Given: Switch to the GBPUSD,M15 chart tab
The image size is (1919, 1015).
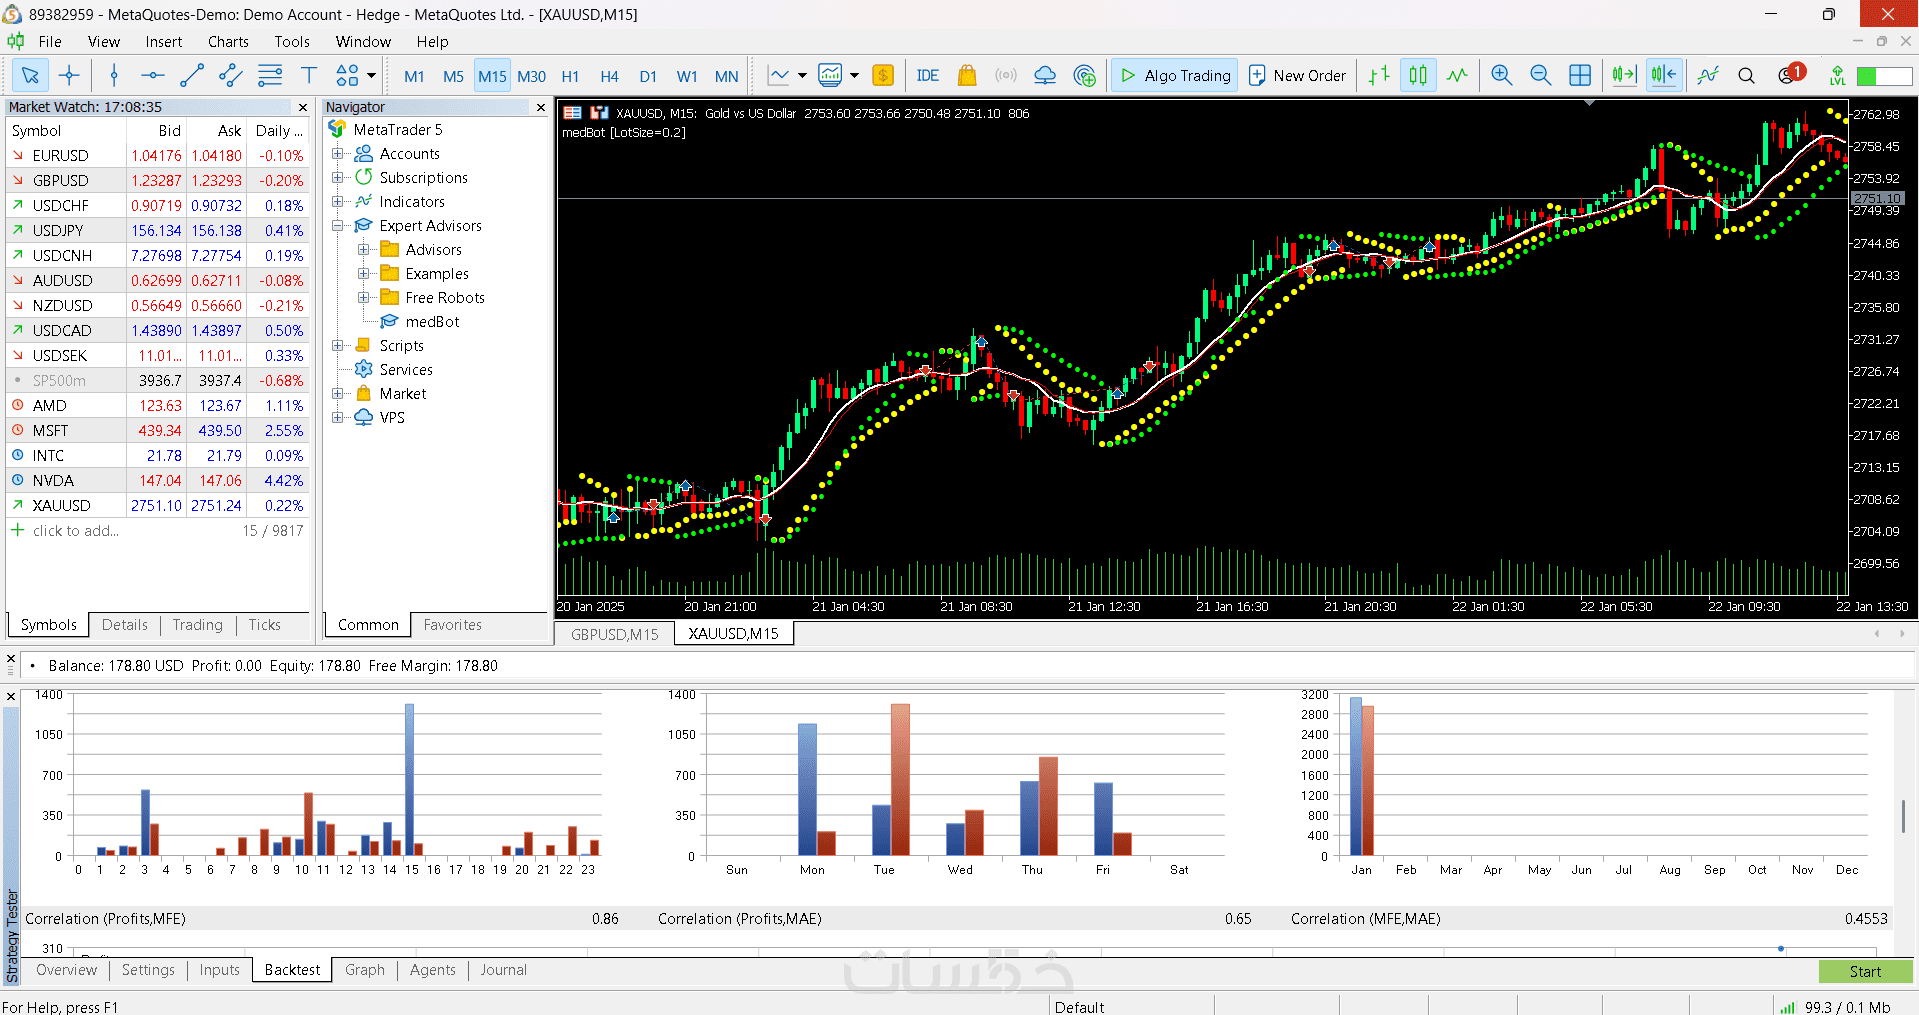Looking at the screenshot, I should [x=614, y=634].
